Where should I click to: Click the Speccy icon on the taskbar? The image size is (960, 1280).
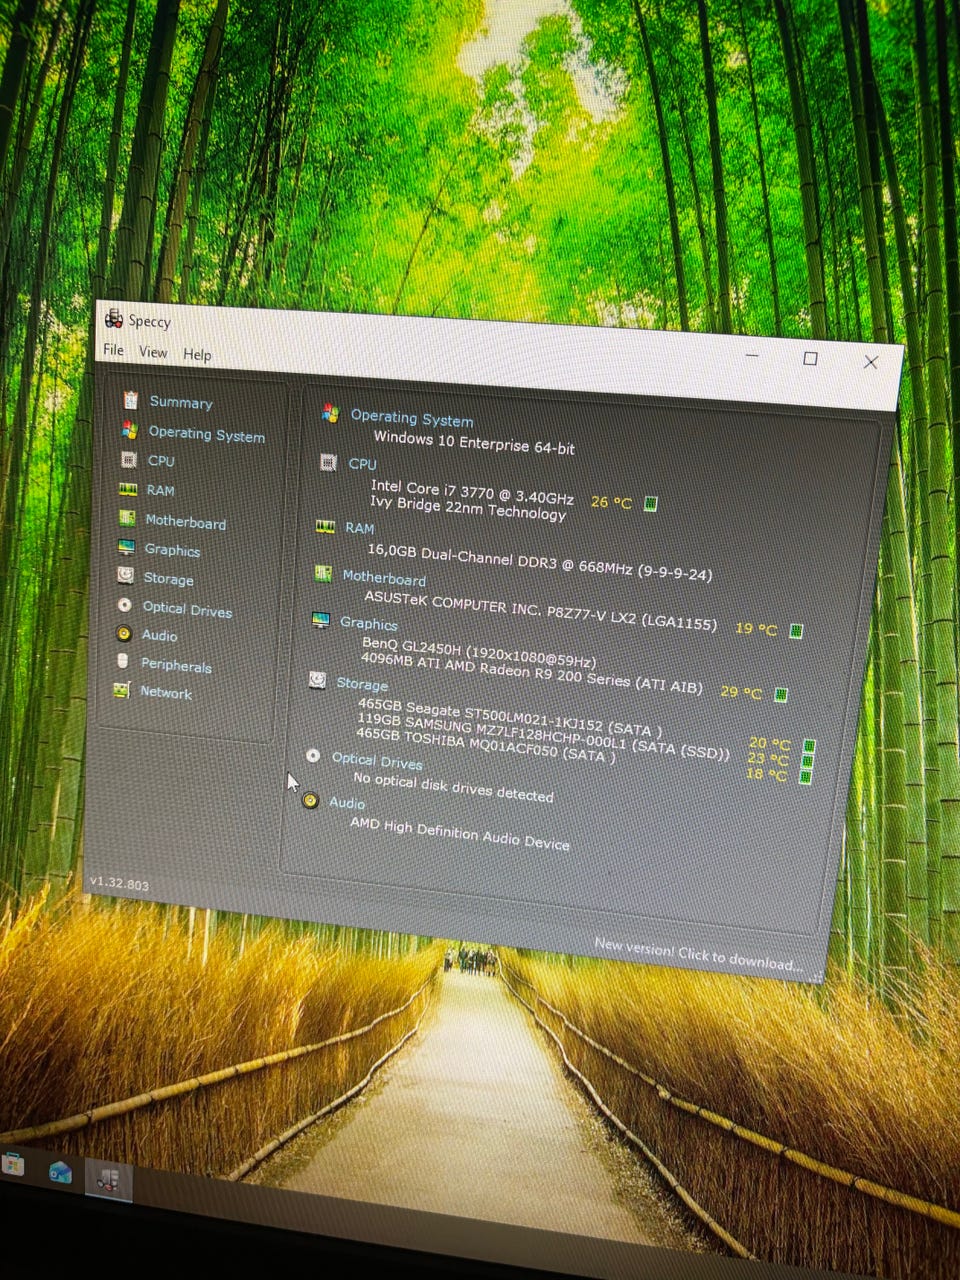point(108,1180)
